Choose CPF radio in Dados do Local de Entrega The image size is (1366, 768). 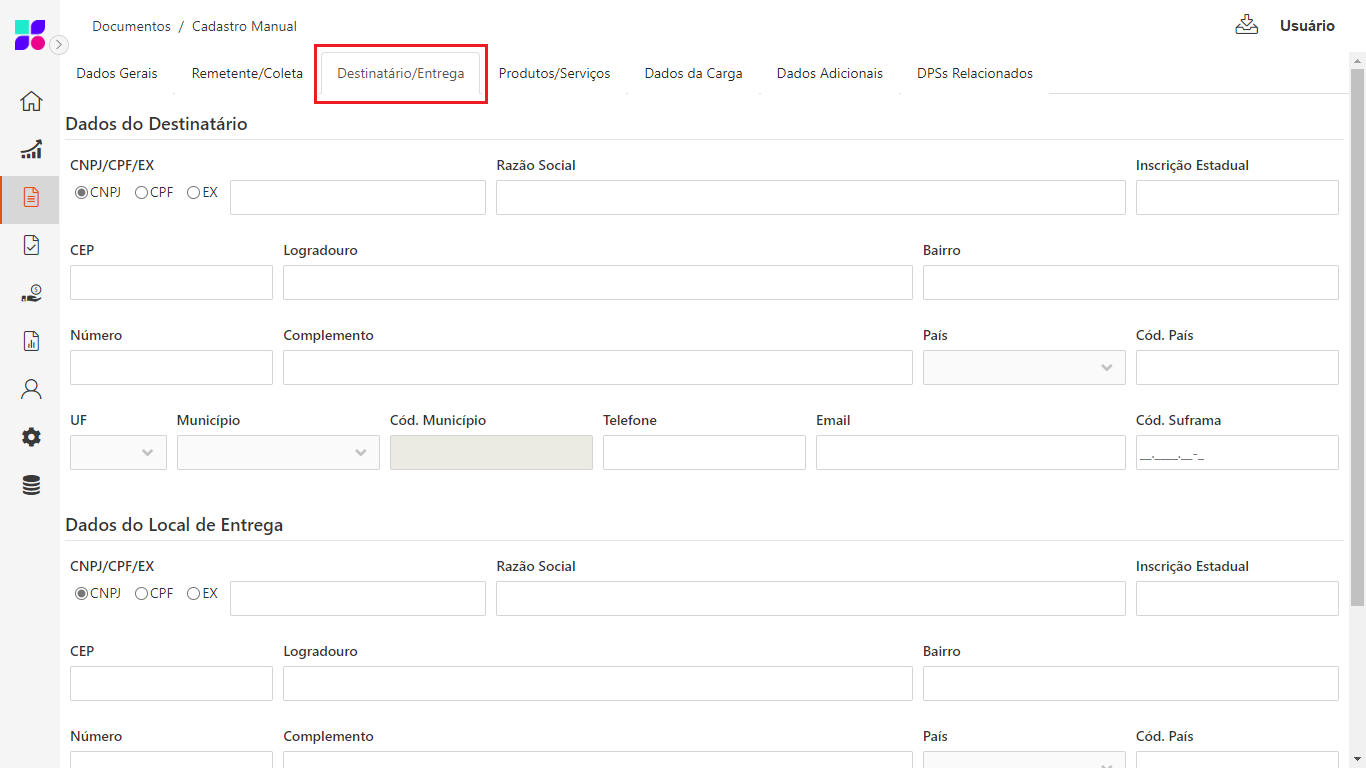pyautogui.click(x=142, y=594)
